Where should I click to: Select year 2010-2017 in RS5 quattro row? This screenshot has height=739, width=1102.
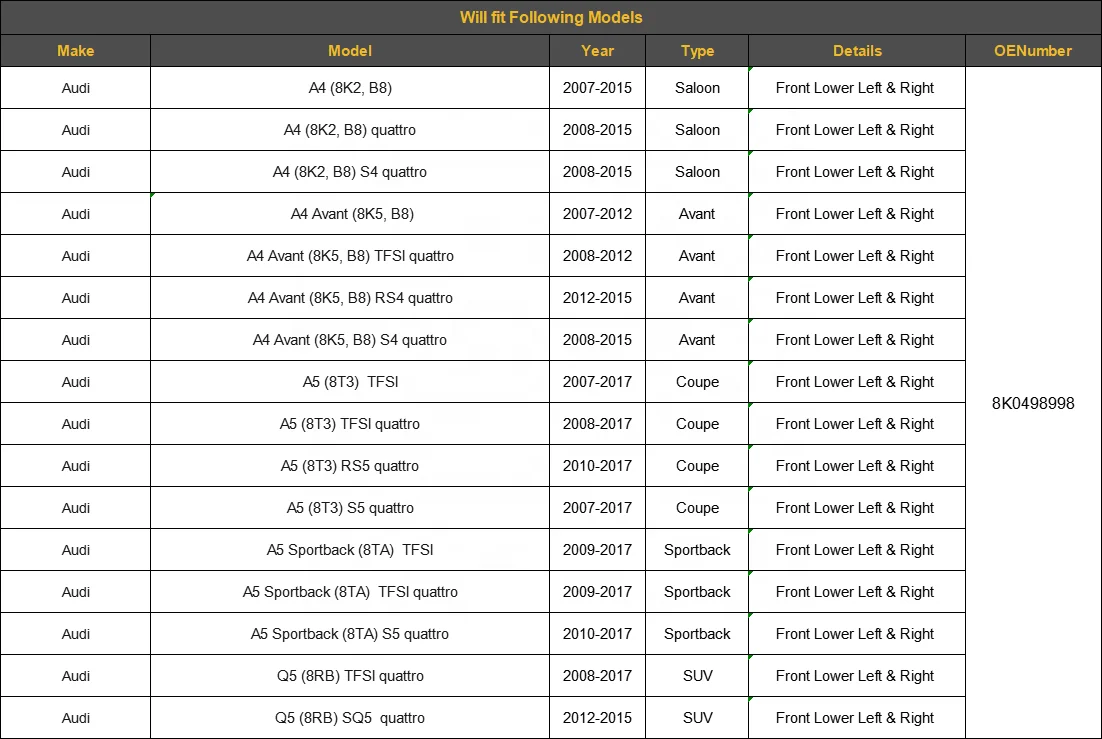[x=597, y=466]
